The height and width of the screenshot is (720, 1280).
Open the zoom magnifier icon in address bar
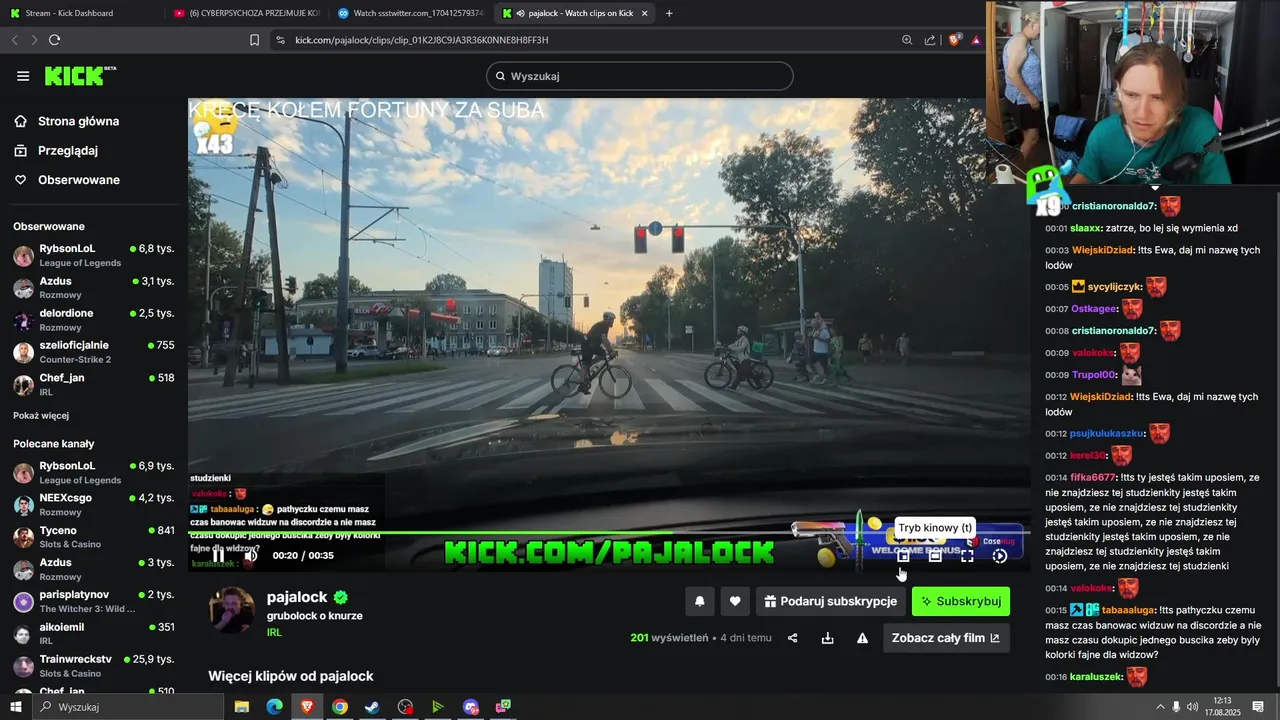907,40
